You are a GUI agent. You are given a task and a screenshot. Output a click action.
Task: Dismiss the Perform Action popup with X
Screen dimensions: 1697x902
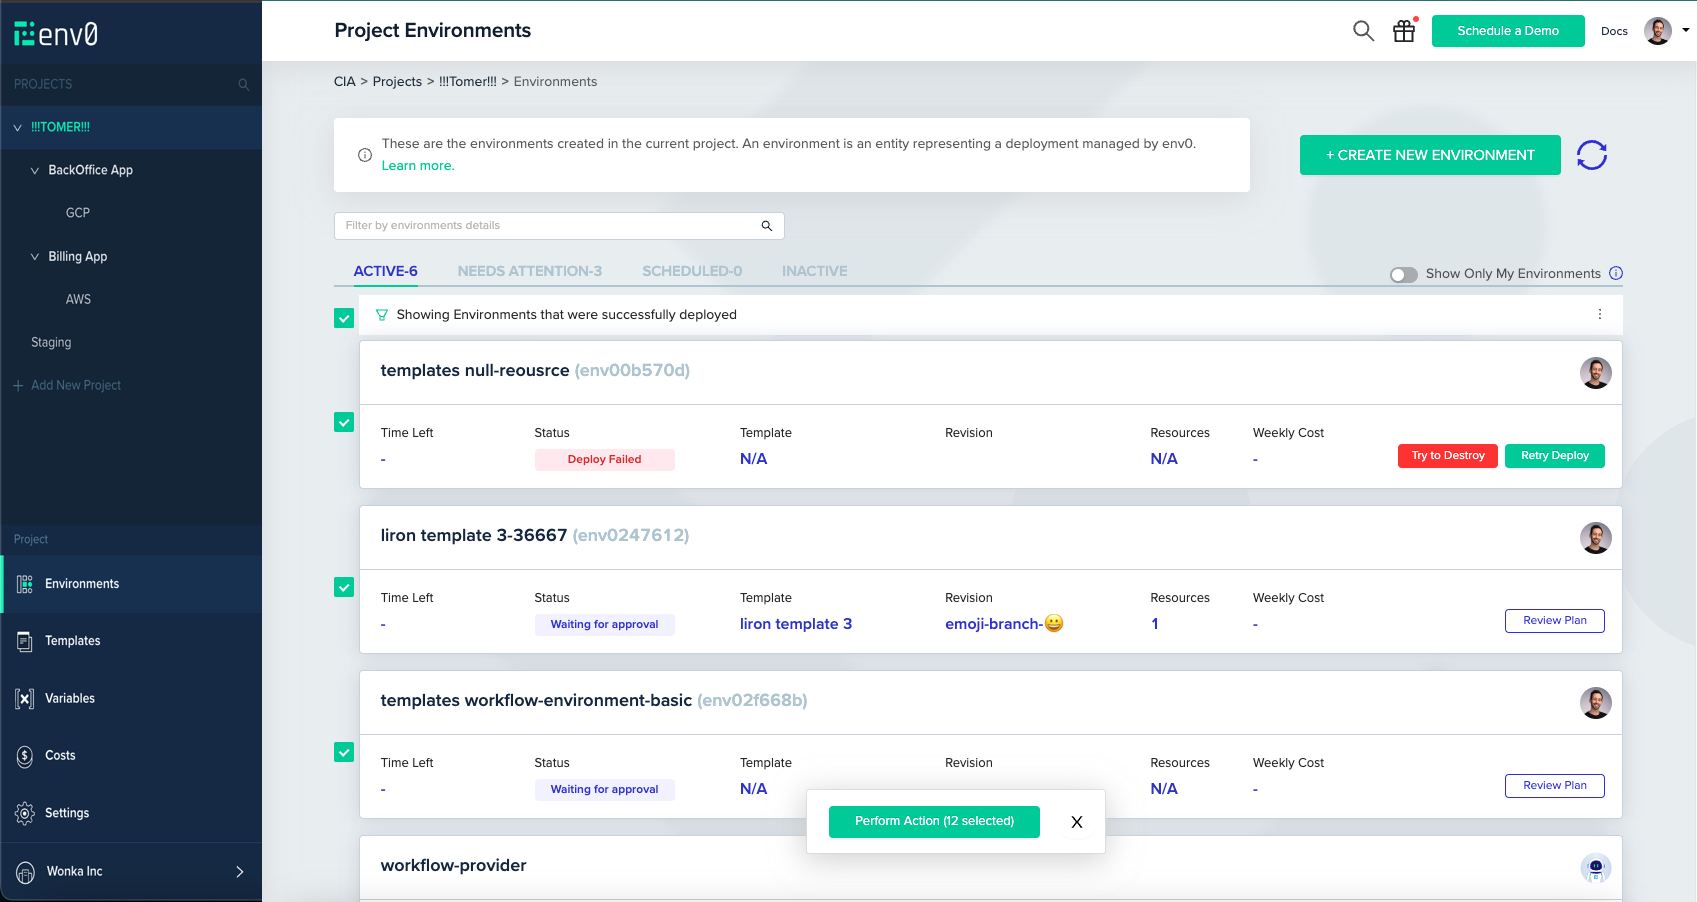1076,822
